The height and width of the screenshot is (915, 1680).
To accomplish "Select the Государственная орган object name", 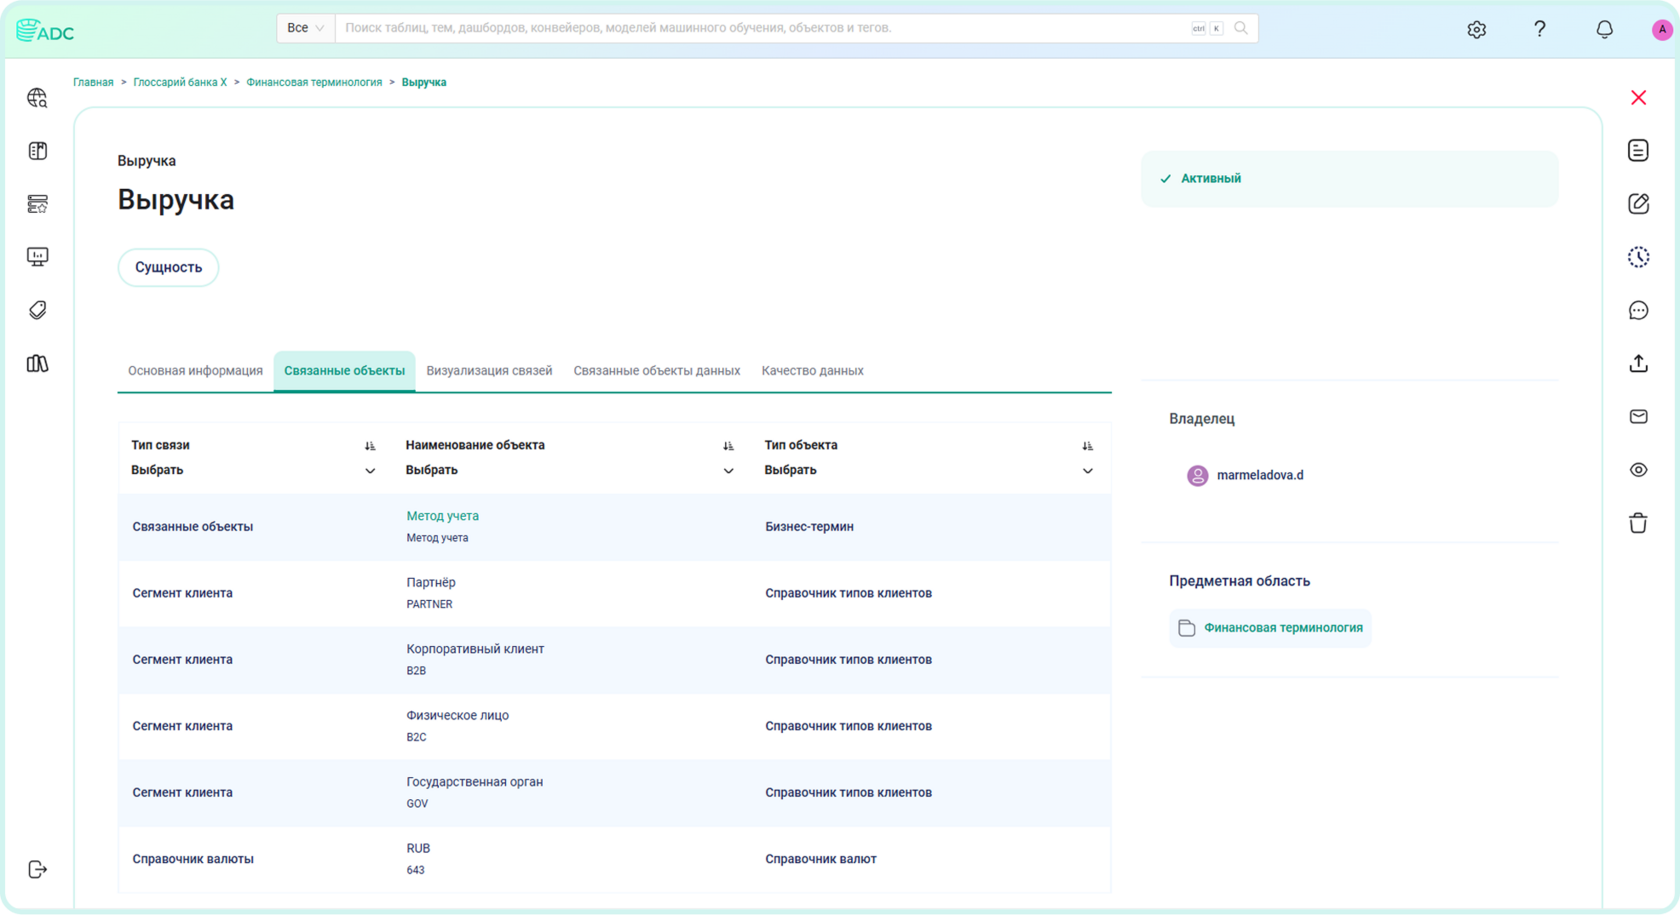I will tap(474, 782).
